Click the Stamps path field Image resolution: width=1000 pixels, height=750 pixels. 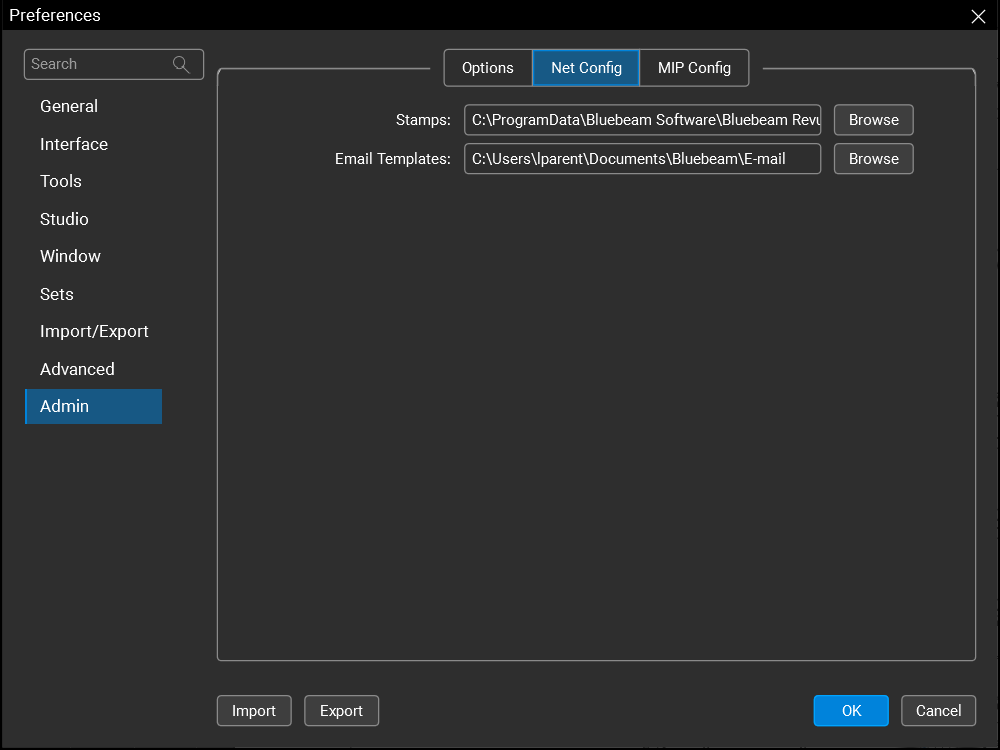tap(642, 120)
